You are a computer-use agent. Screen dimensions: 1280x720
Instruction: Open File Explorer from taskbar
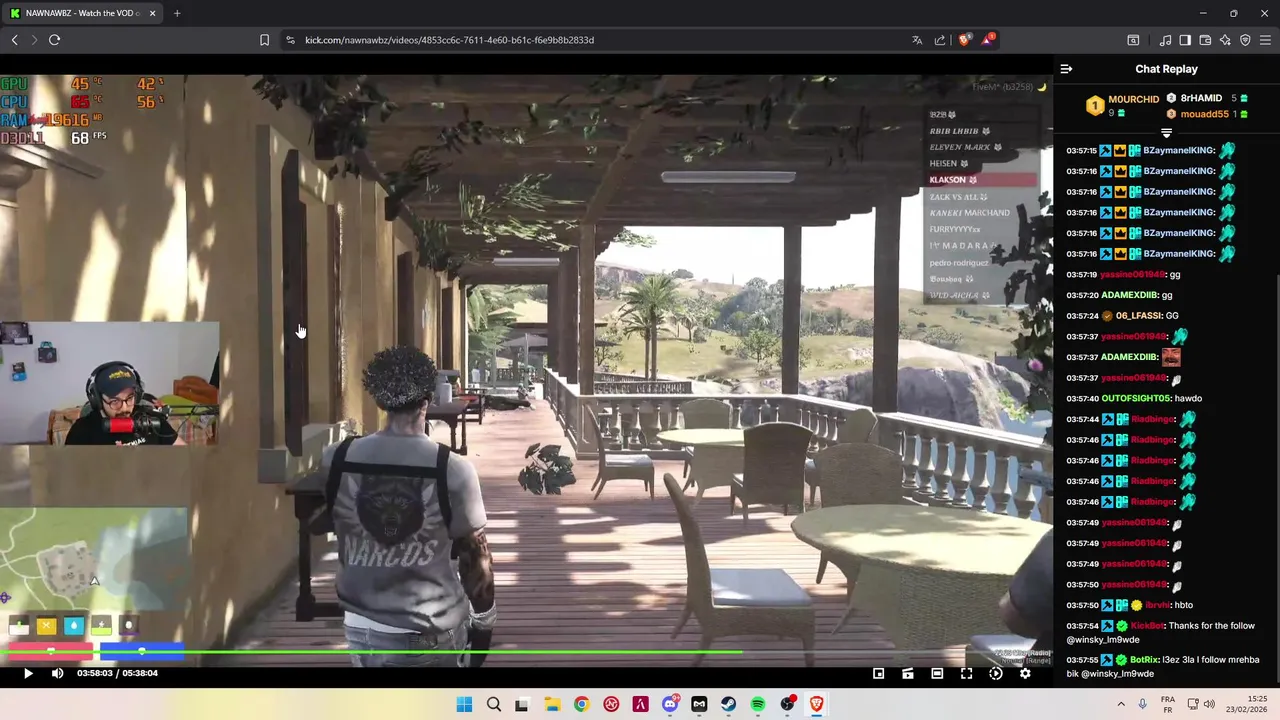point(552,704)
